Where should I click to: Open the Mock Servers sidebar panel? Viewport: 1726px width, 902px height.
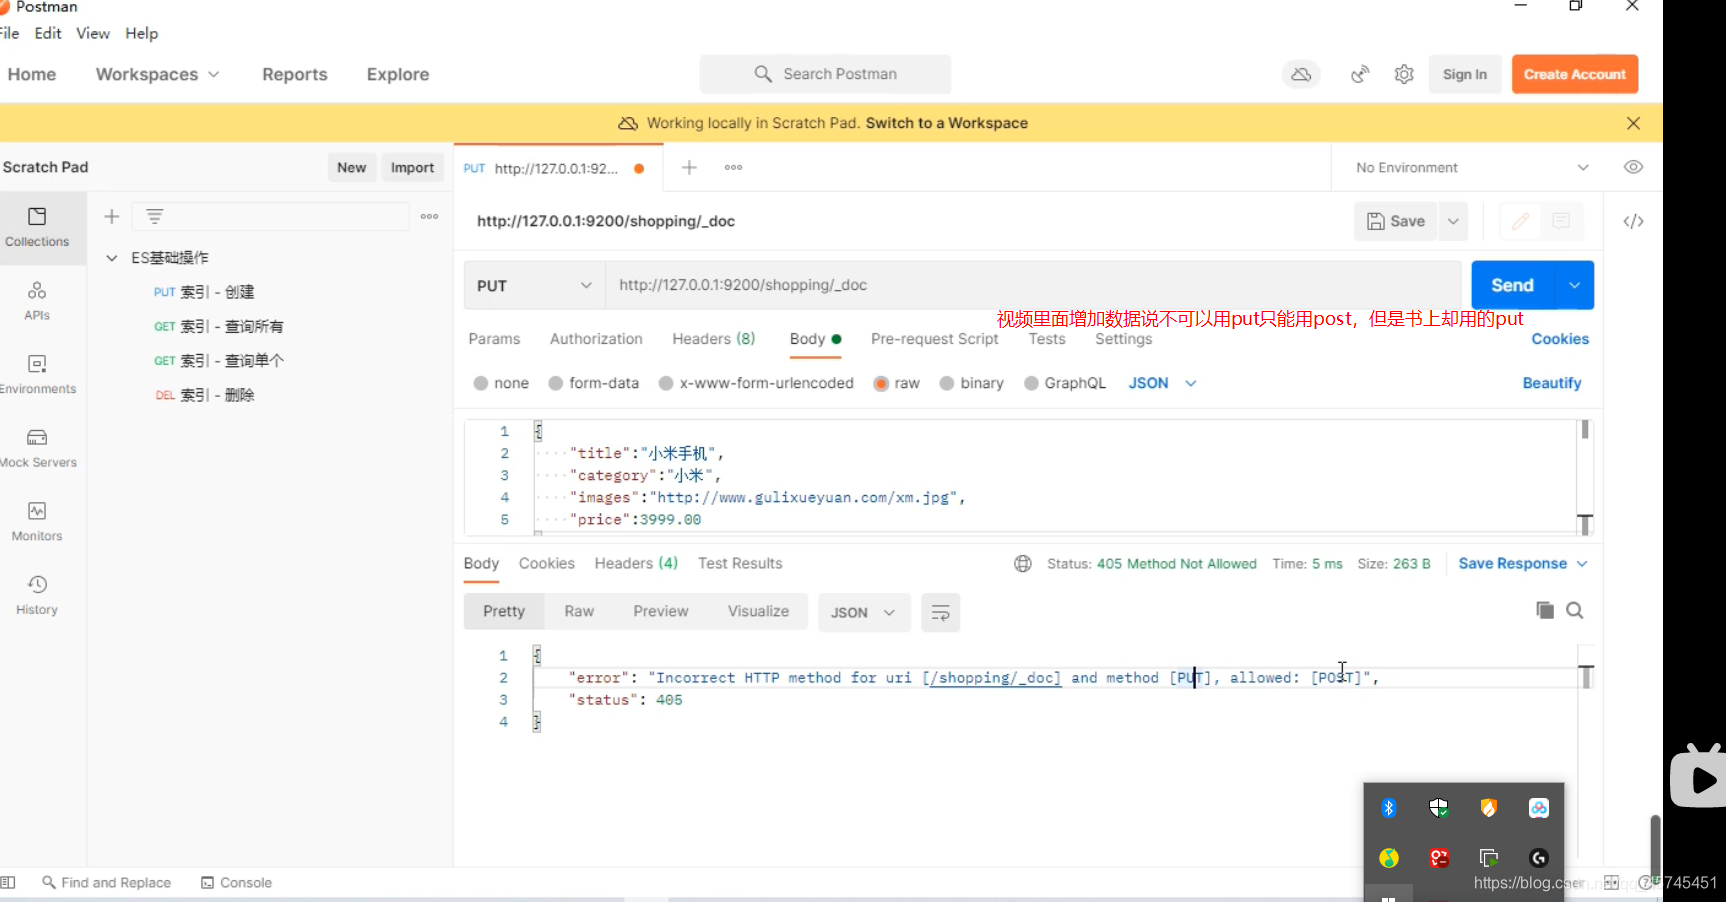37,448
